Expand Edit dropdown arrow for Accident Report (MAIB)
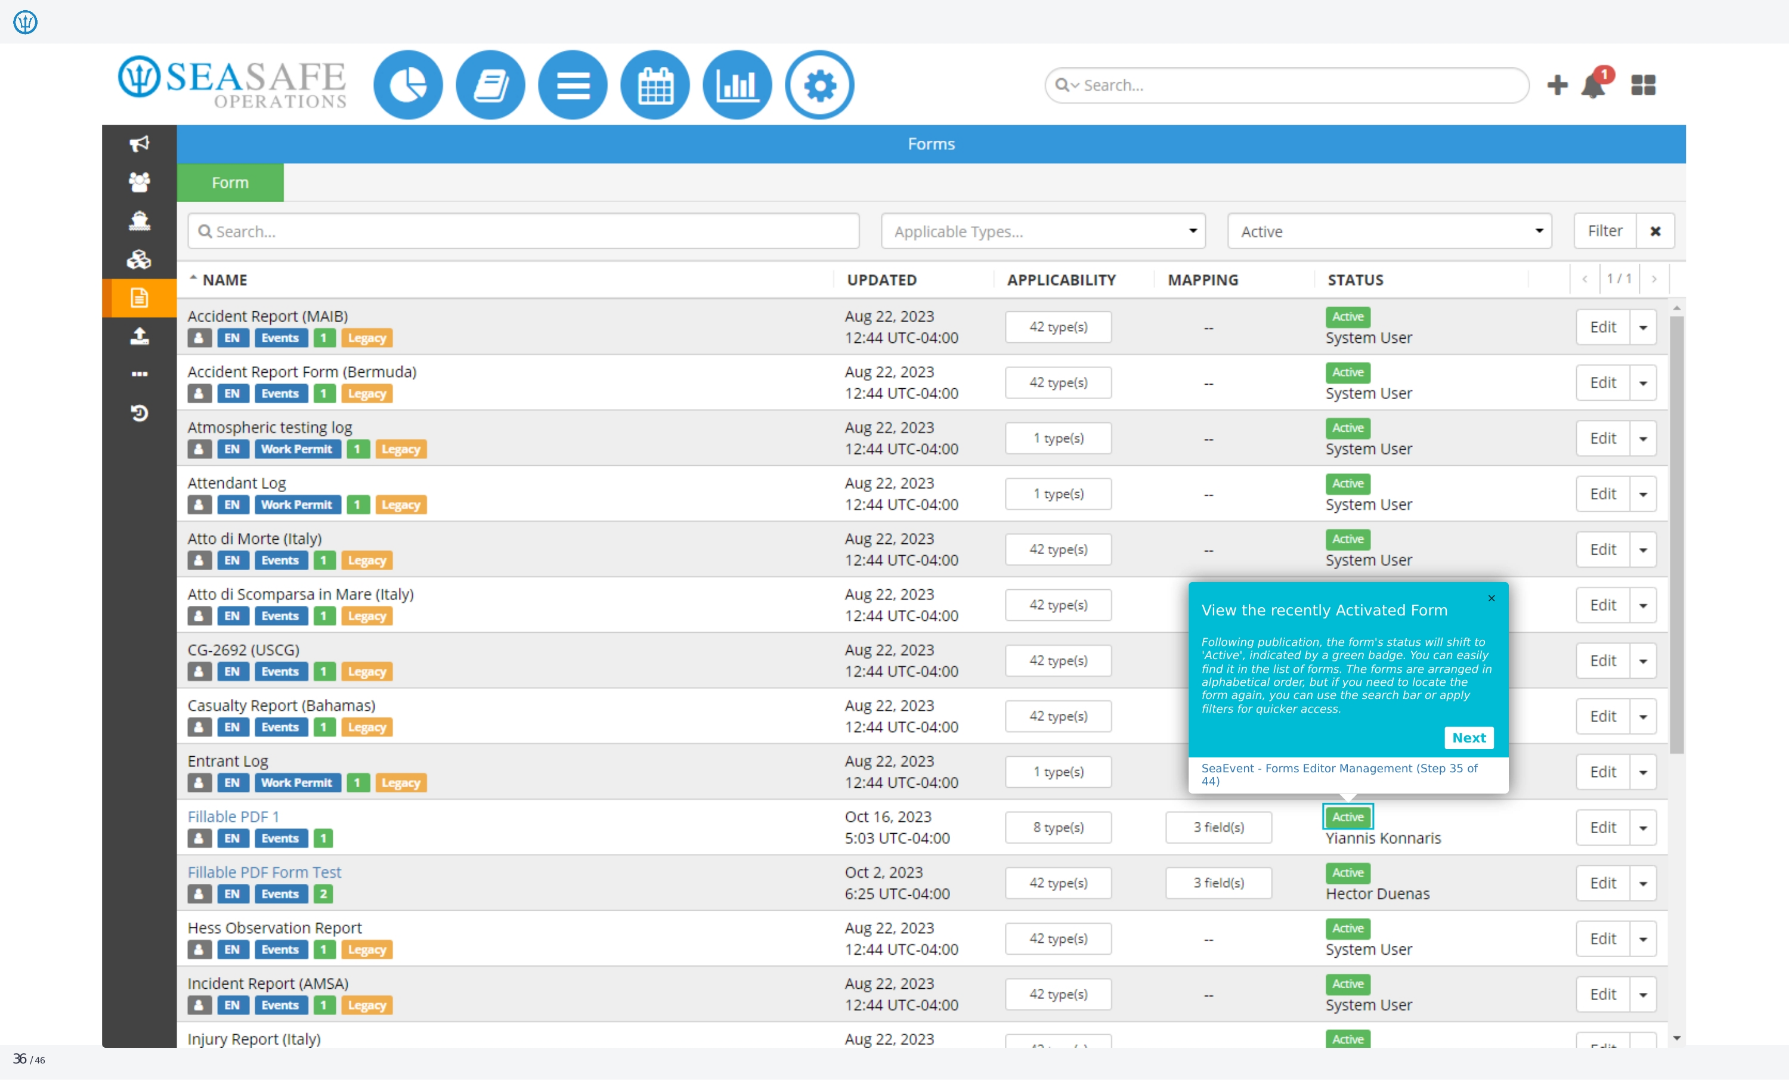1789x1080 pixels. pyautogui.click(x=1643, y=327)
